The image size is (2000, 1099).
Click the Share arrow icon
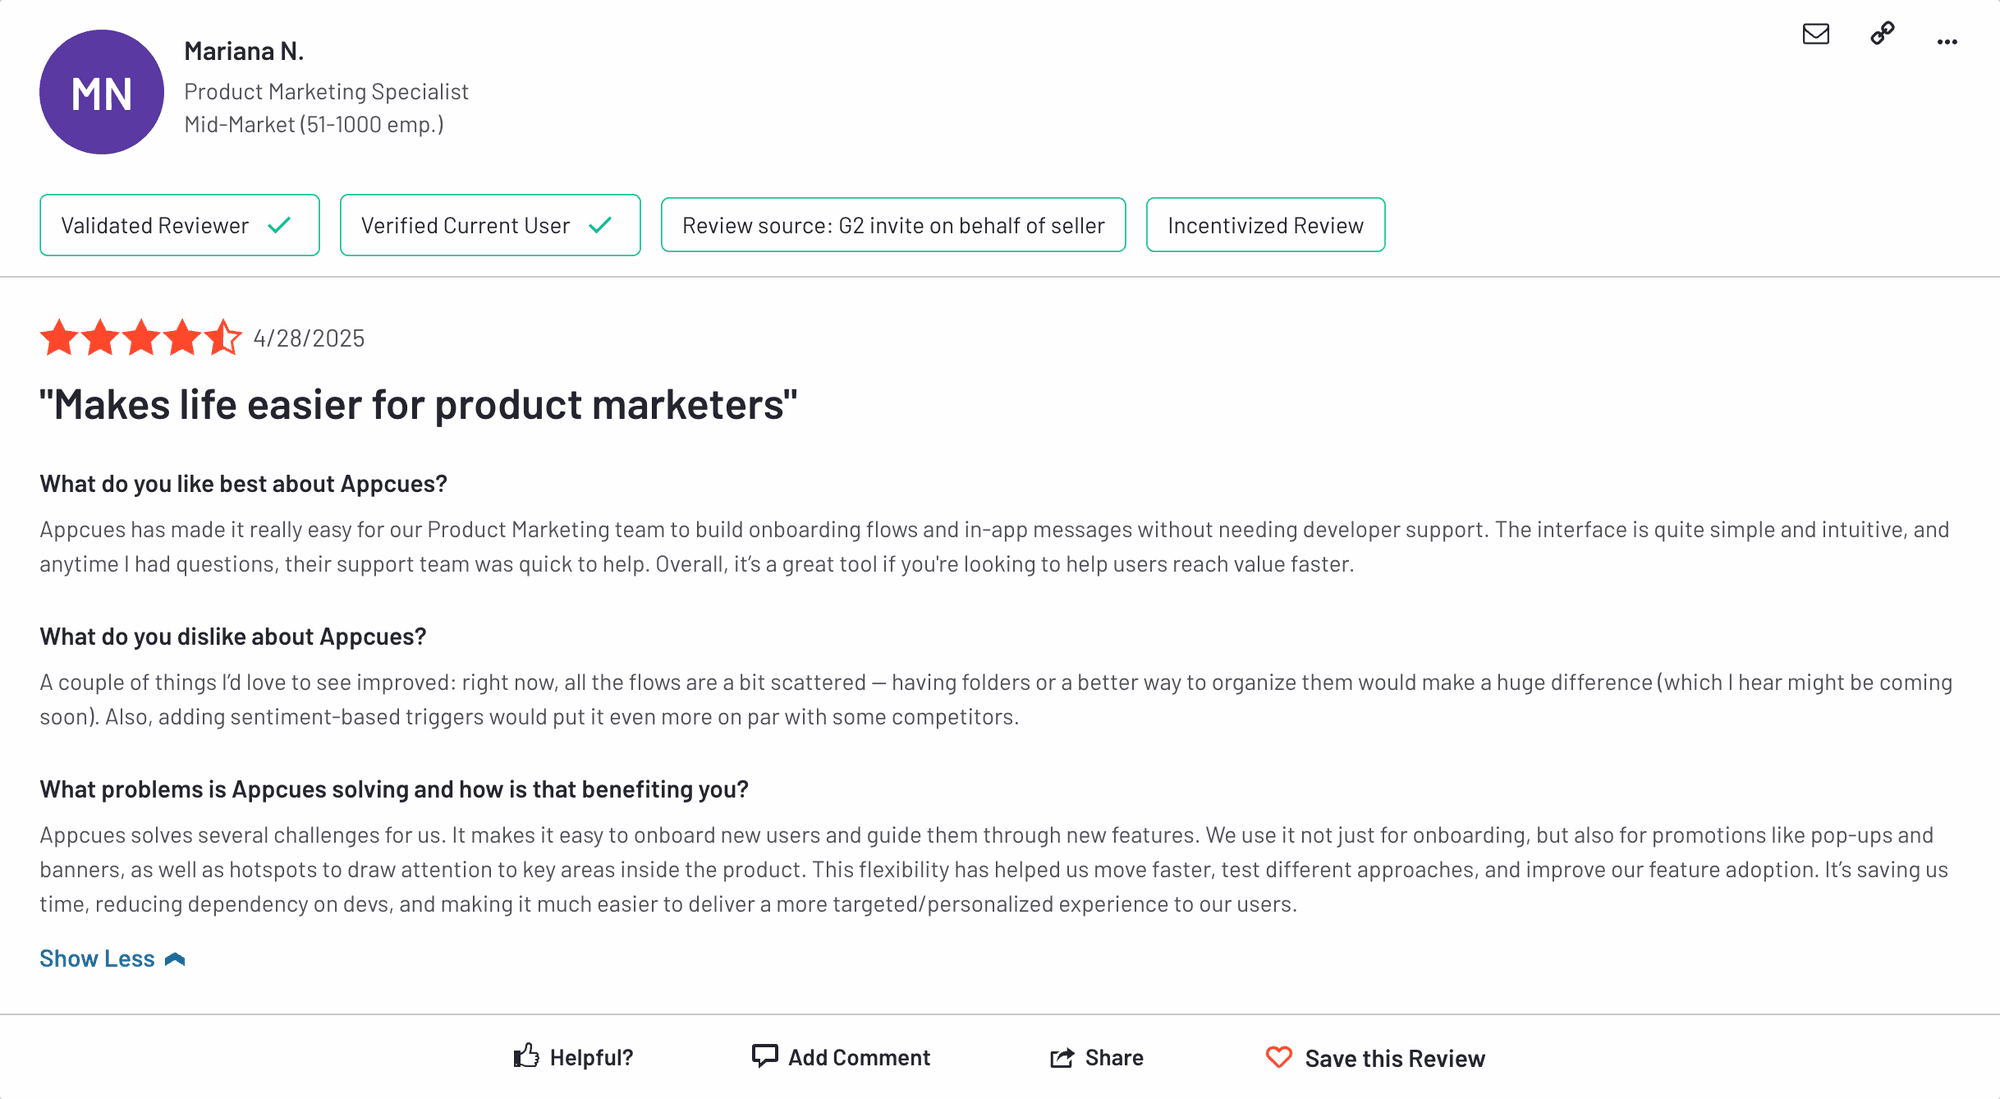pos(1062,1058)
